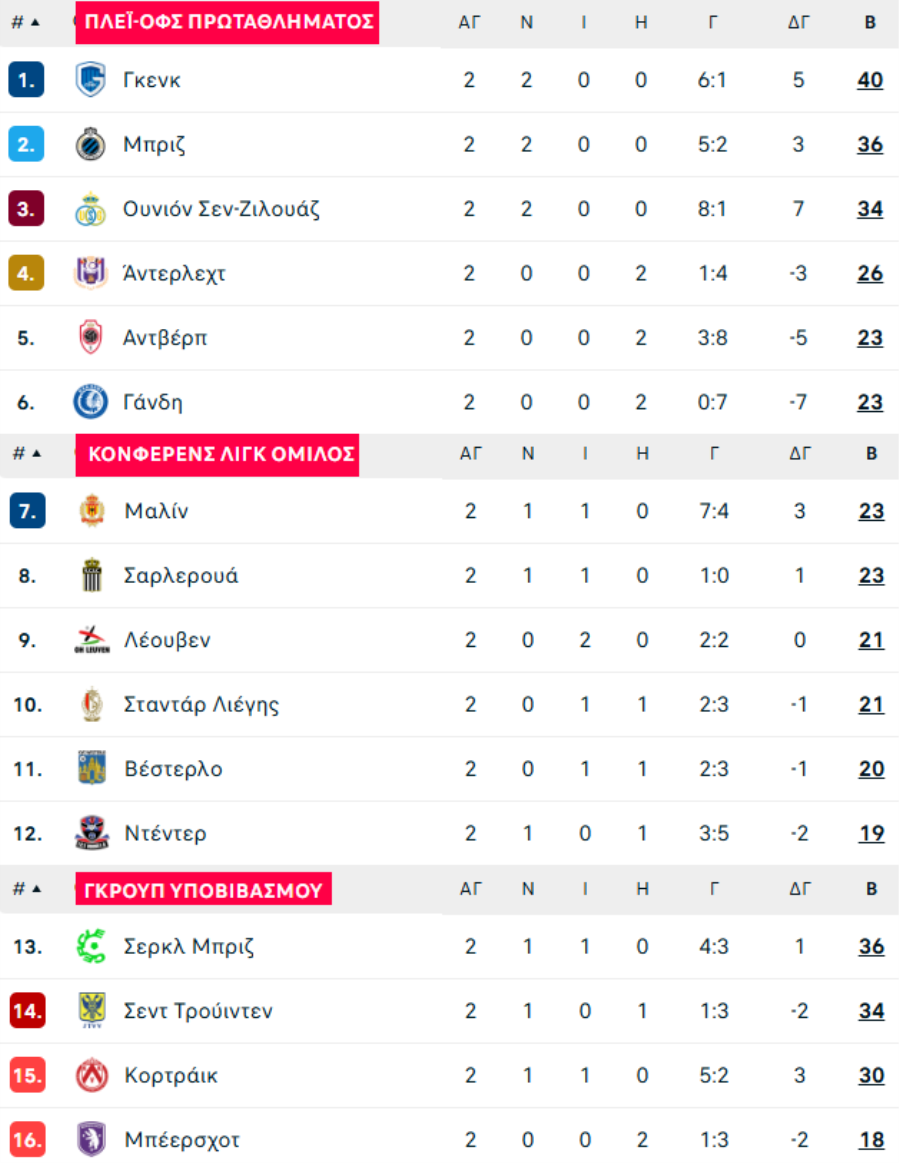The image size is (899, 1163).
Task: Sort by rank arrow in ΠΛΕΪ-ΟΦΣ ΠΡΩΤΑΘΛΗΜΑΤΟΣ header
Action: [x=35, y=22]
